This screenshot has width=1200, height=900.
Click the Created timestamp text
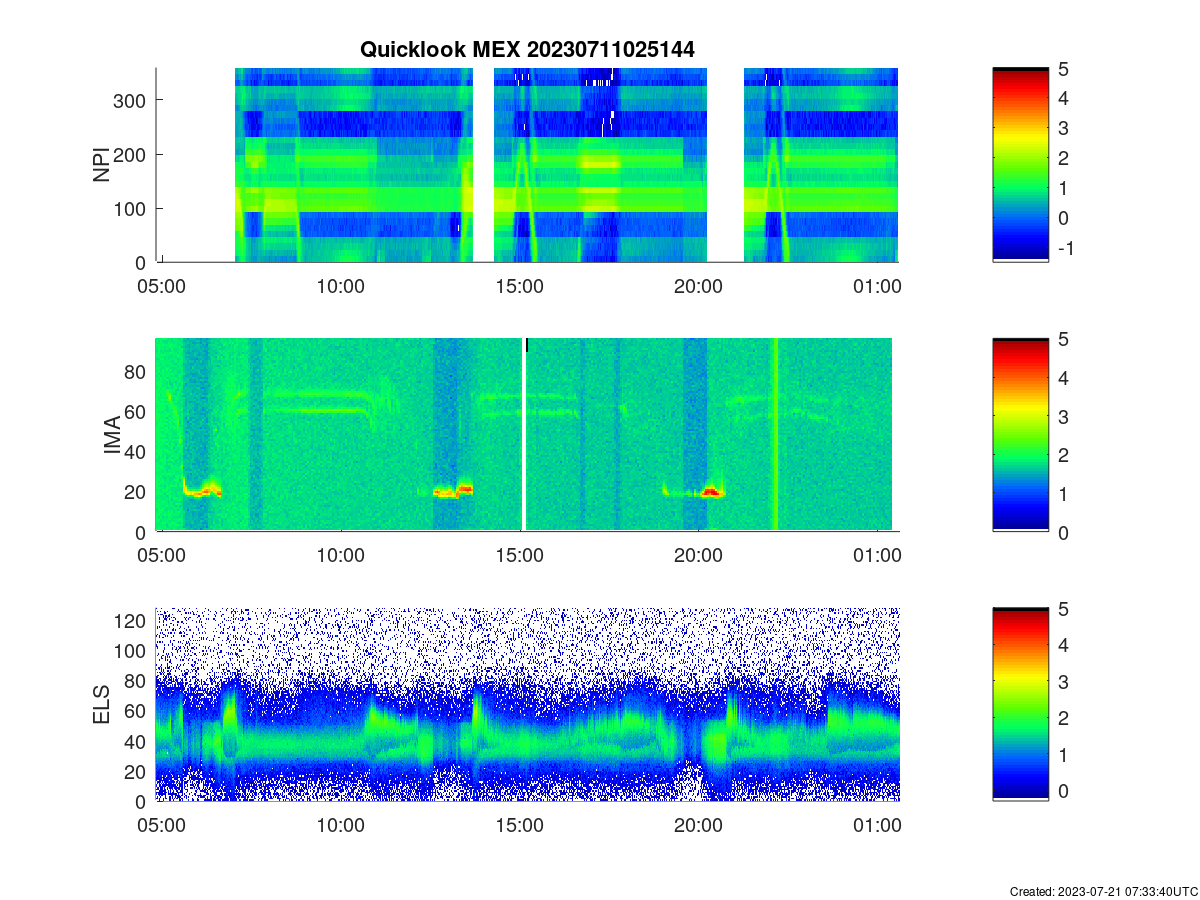point(1103,890)
